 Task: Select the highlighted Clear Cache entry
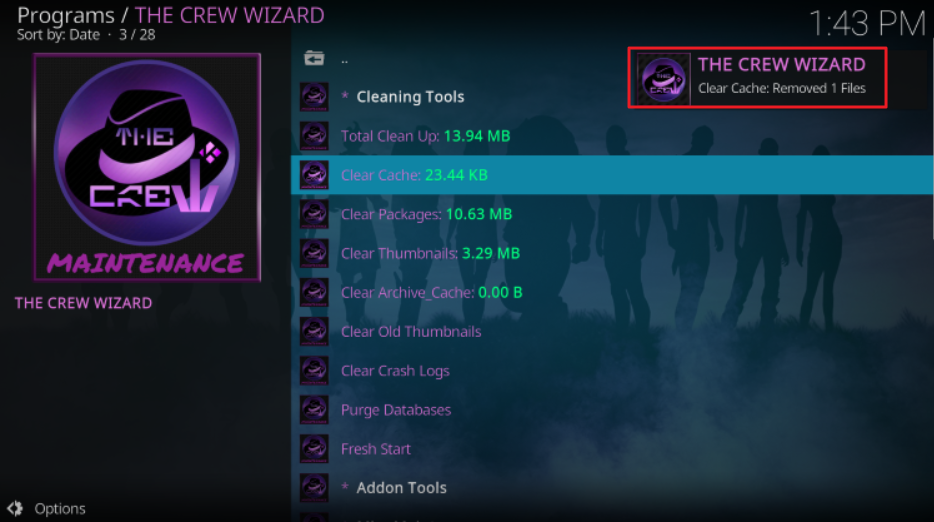pyautogui.click(x=612, y=175)
